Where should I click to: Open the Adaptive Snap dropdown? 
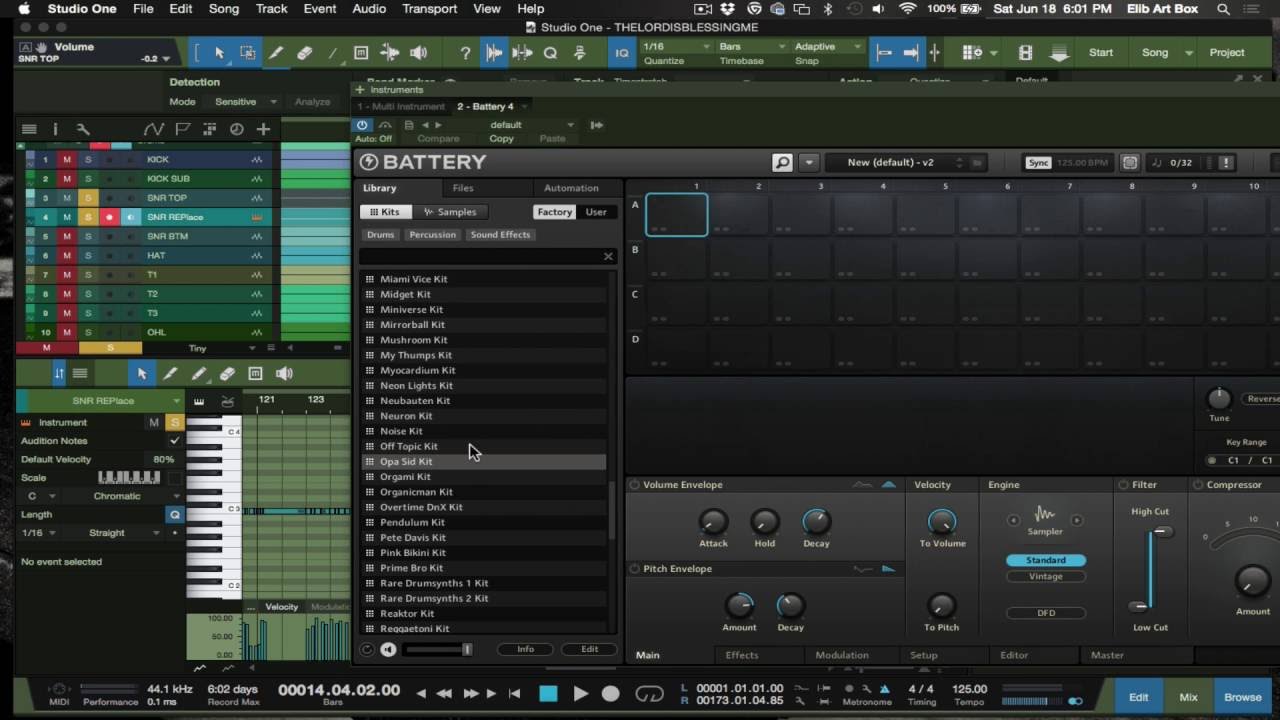pyautogui.click(x=828, y=47)
